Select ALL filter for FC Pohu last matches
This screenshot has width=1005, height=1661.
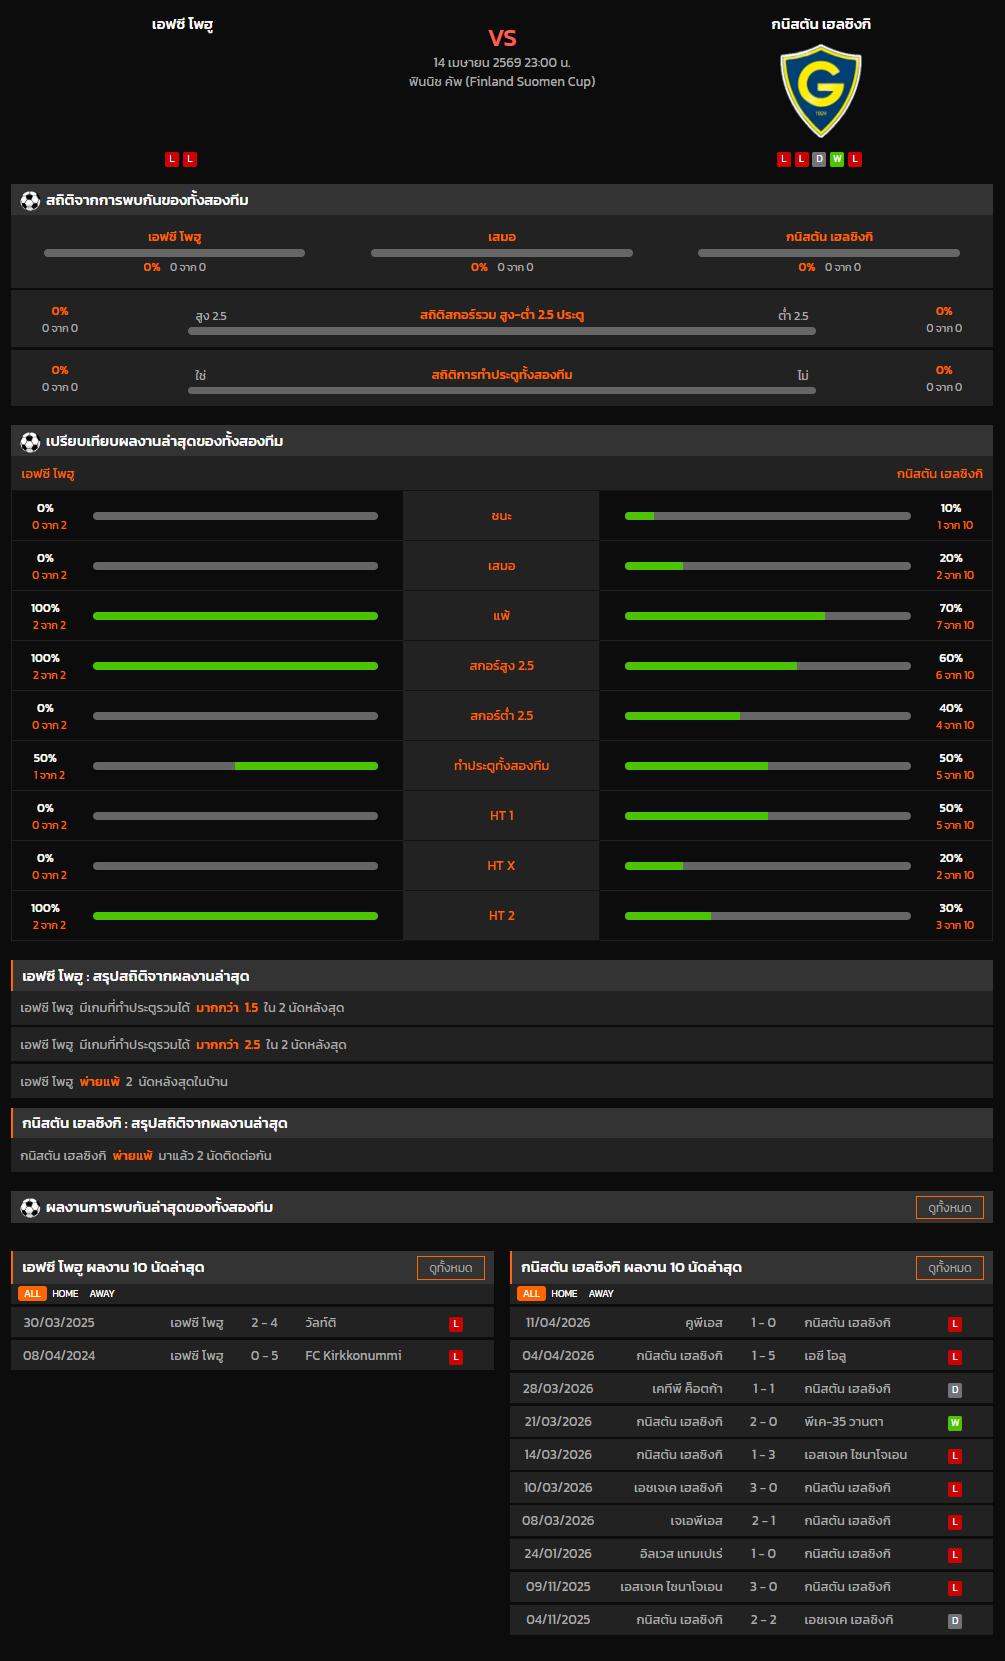tap(32, 1294)
